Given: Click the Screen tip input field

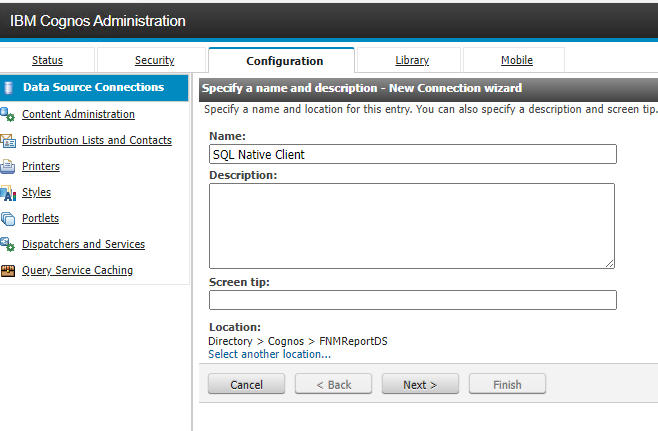Looking at the screenshot, I should point(413,300).
